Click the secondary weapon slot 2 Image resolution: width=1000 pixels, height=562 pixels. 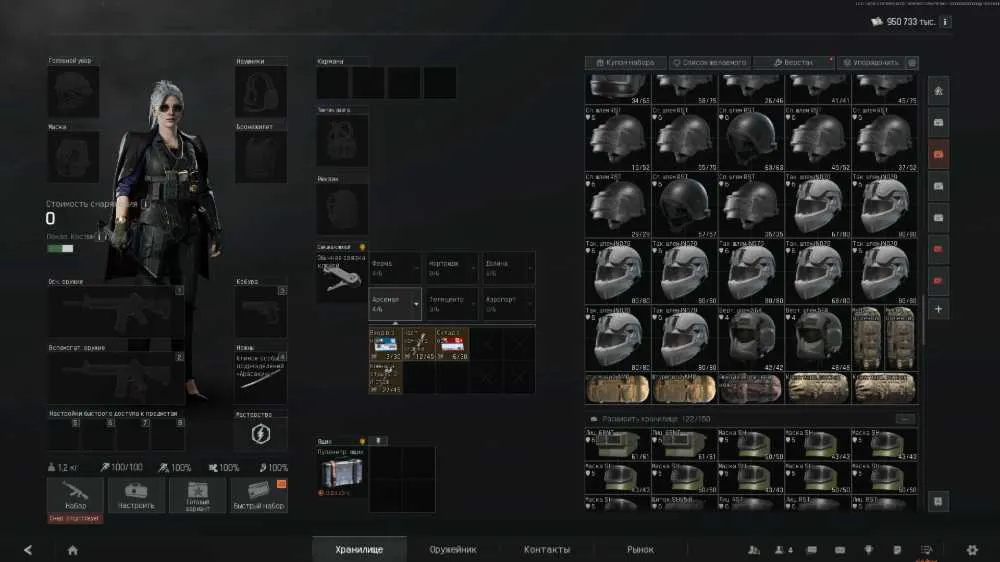[116, 378]
